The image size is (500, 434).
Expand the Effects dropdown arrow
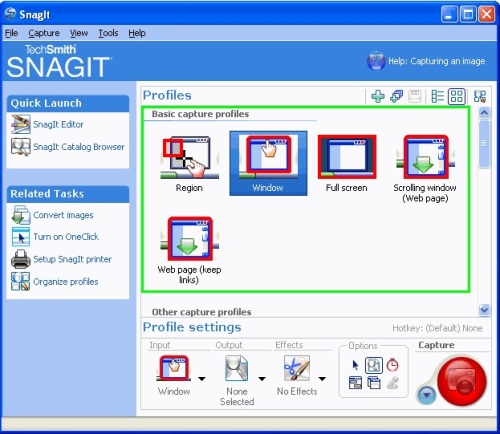(x=322, y=379)
